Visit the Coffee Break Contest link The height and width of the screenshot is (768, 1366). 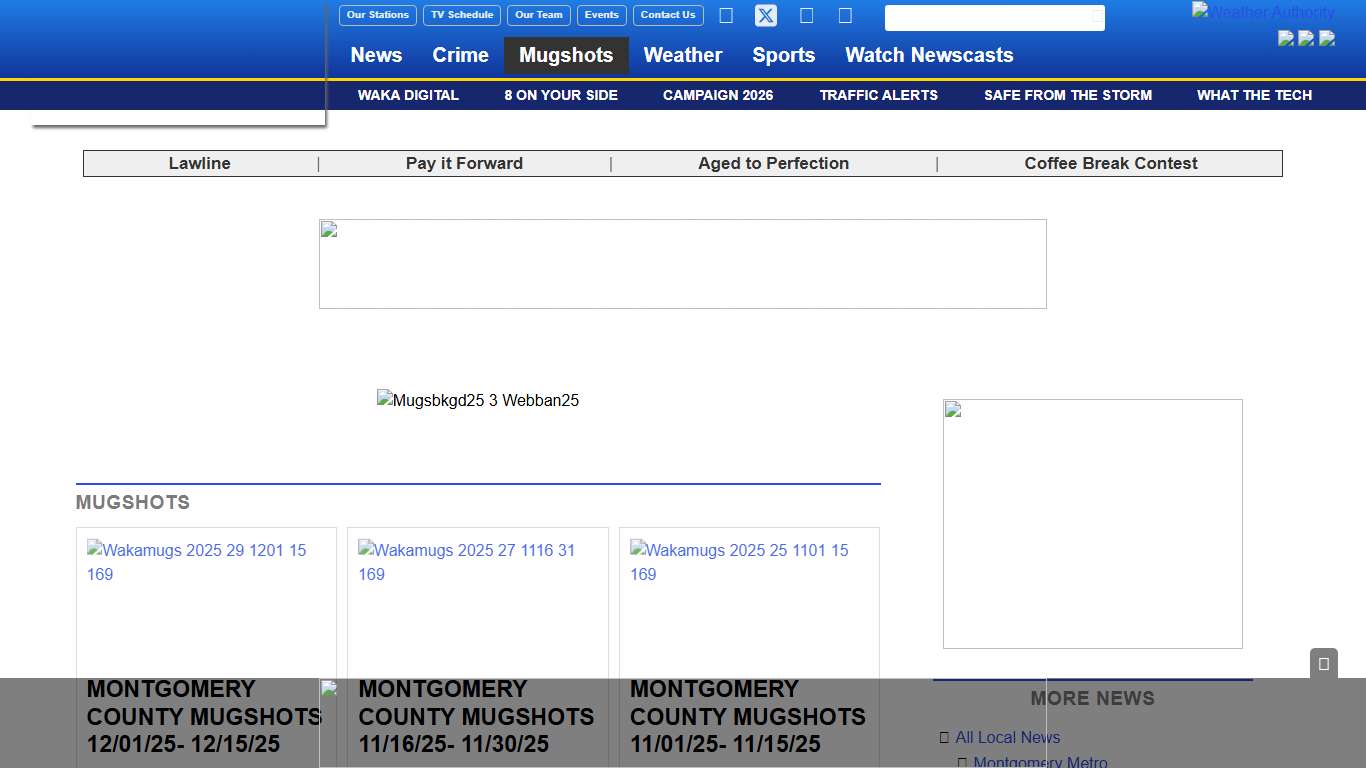(1110, 163)
